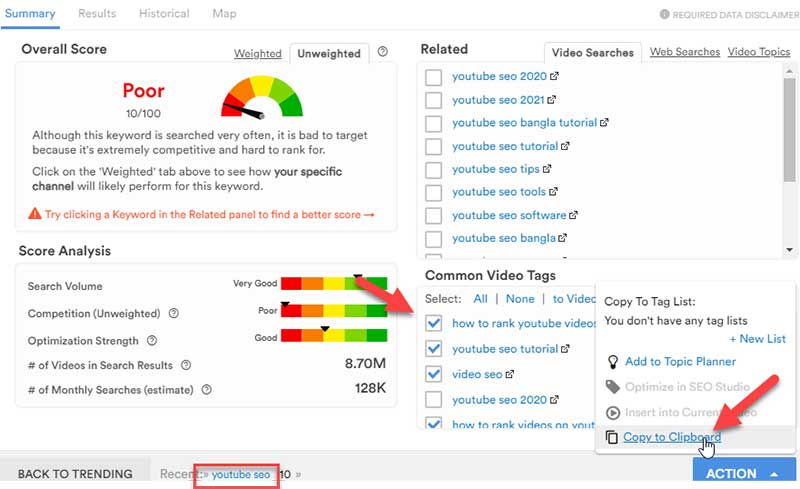800x489 pixels.
Task: Click the lightbulb icon for Topic Planner
Action: pyautogui.click(x=613, y=362)
